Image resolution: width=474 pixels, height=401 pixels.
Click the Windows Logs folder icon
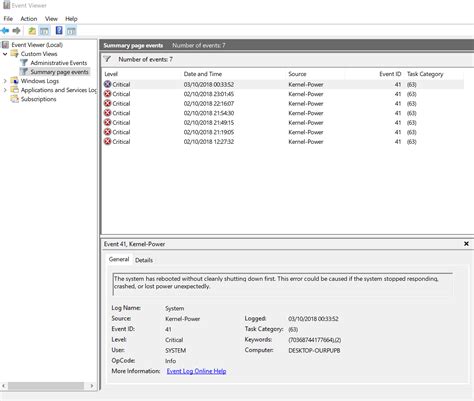point(15,81)
